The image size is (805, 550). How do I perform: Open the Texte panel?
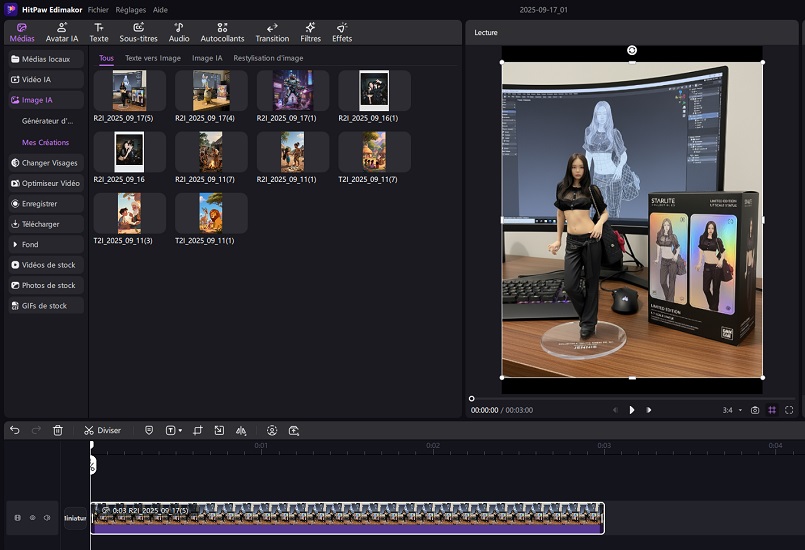(x=99, y=32)
